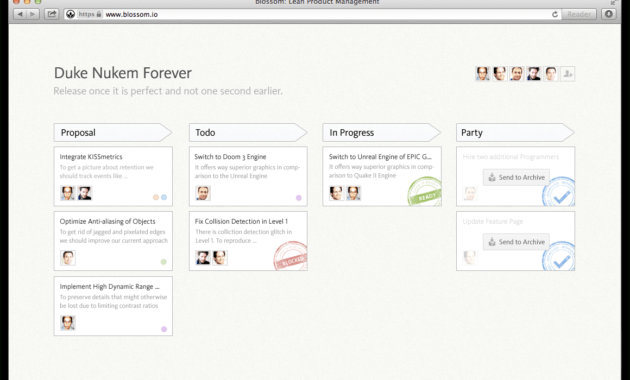Click first assignee avatar on Unreal Engine card
Screen dimensions: 630x380
click(337, 193)
